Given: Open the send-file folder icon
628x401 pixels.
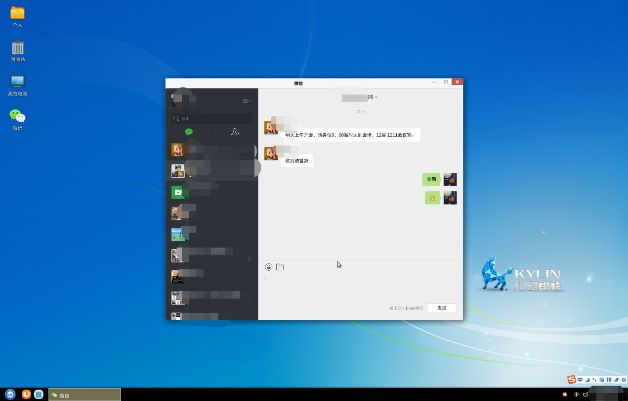Looking at the screenshot, I should [280, 267].
